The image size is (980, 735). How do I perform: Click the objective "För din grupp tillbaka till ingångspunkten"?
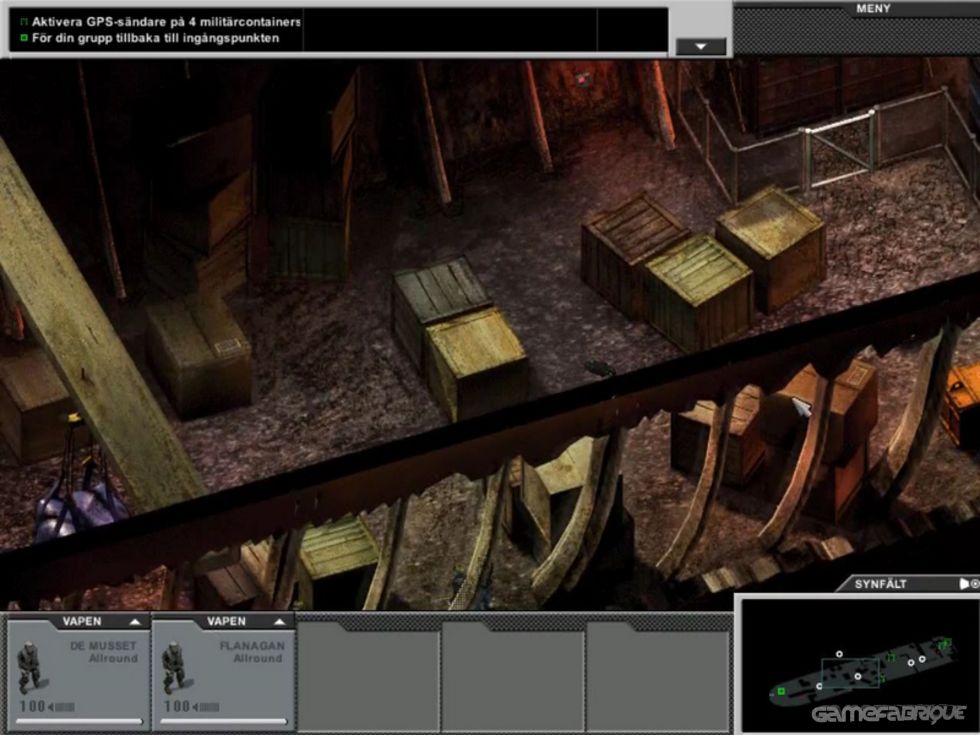click(x=156, y=38)
